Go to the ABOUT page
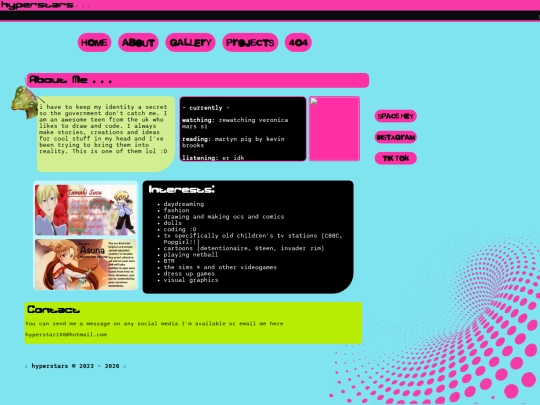The image size is (540, 405). pos(138,43)
